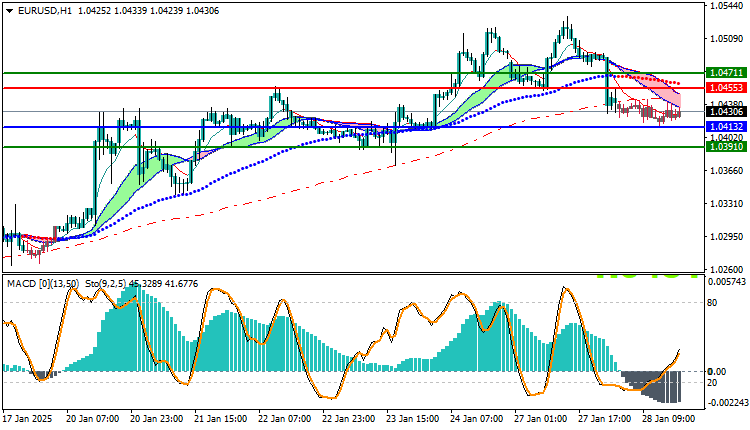Click the 27 Jan 17:00 time label
The image size is (750, 430).
click(605, 419)
